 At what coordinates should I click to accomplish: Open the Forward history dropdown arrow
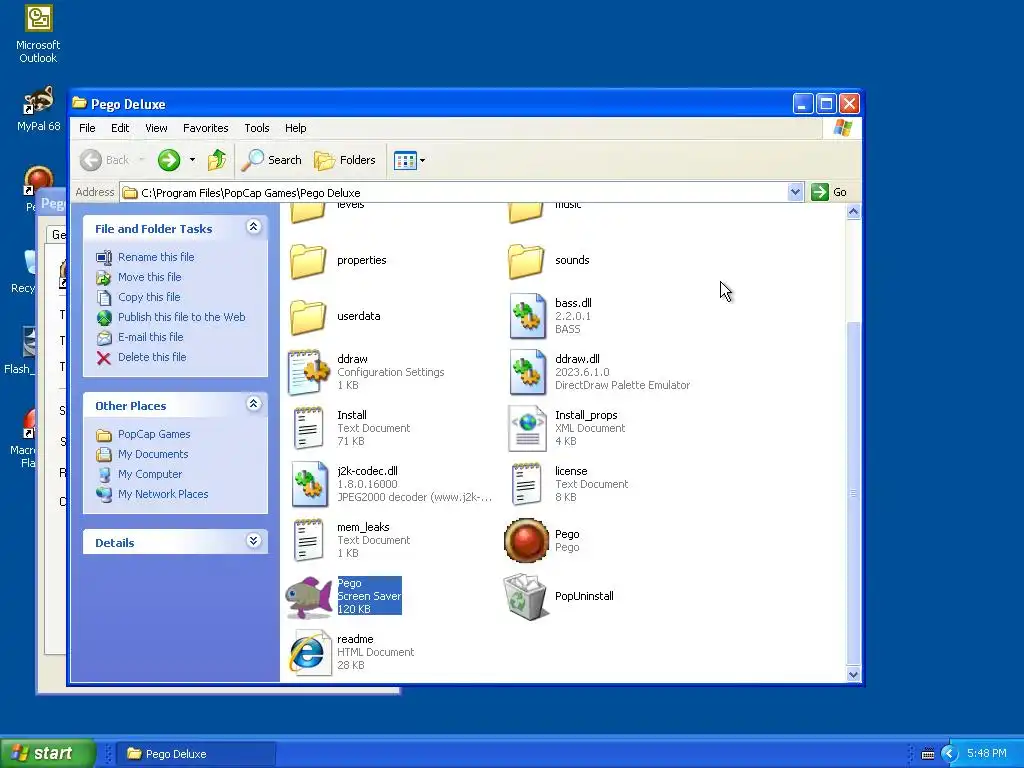point(192,160)
